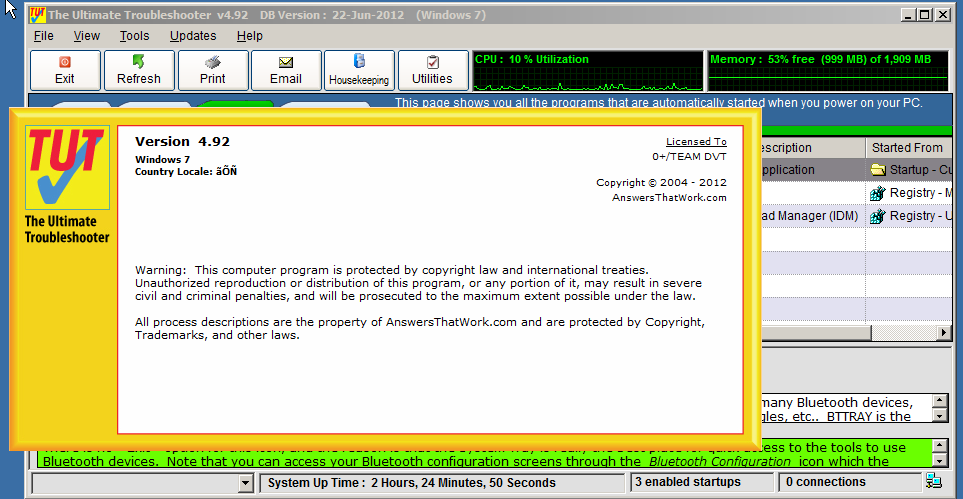Open the Updates menu
Screen dimensions: 963x499
pyautogui.click(x=193, y=36)
